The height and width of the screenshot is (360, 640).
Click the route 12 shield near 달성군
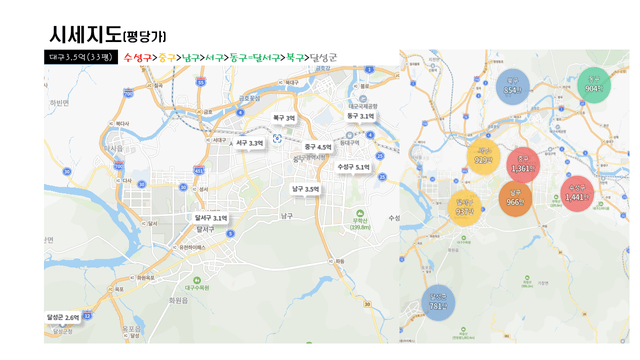(x=87, y=315)
